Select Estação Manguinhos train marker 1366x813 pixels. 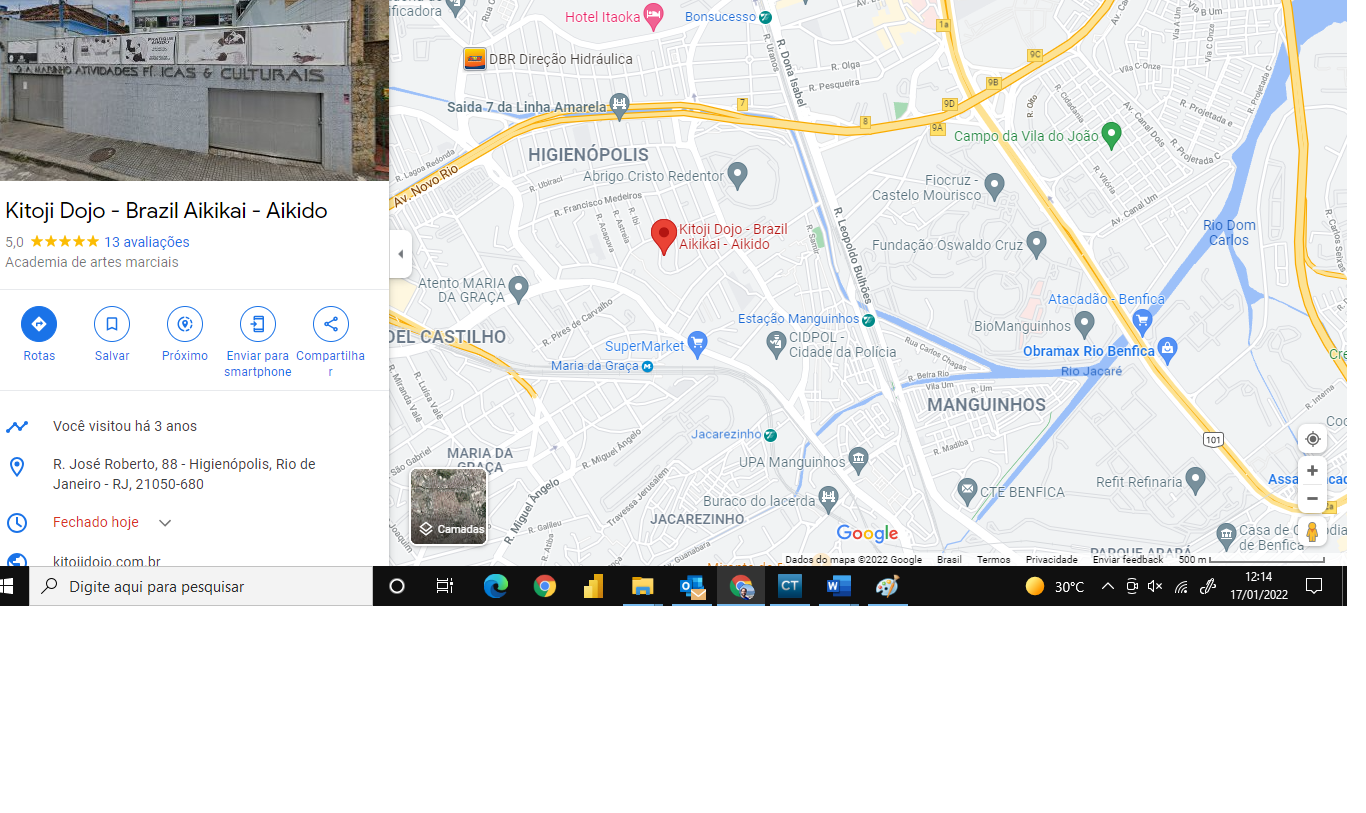pyautogui.click(x=868, y=319)
